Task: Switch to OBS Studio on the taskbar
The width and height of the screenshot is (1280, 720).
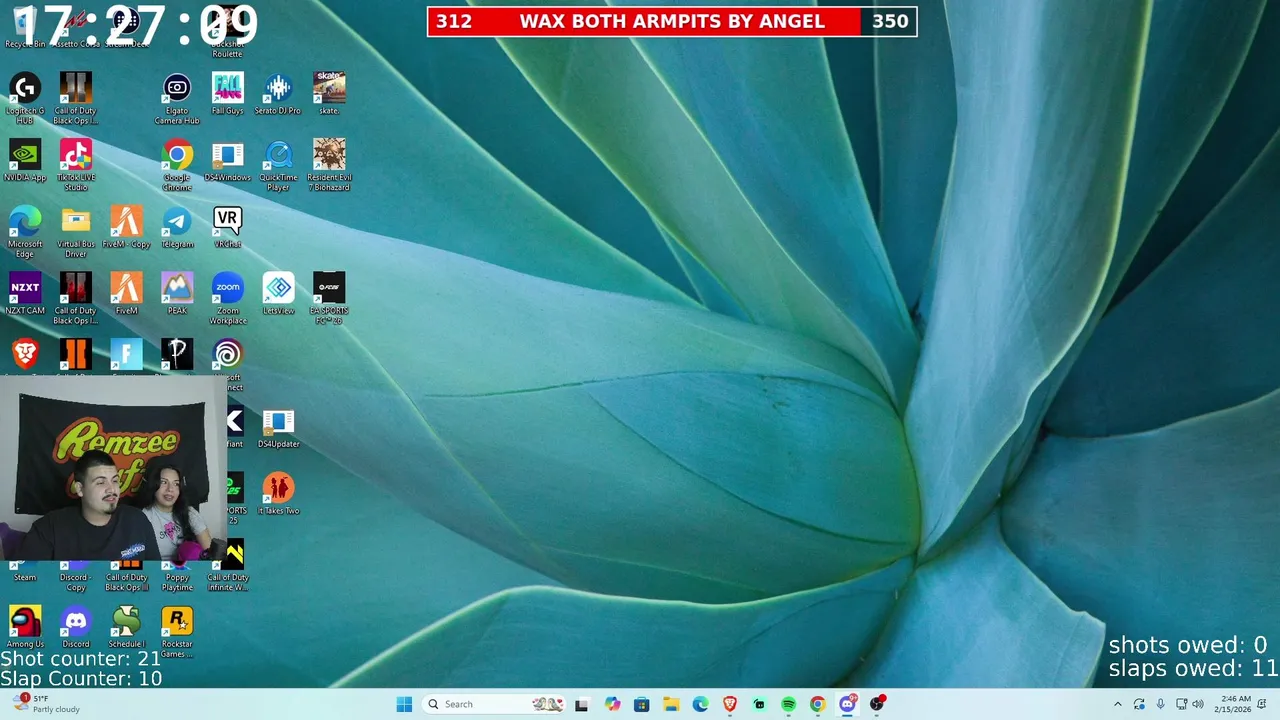Action: point(877,704)
